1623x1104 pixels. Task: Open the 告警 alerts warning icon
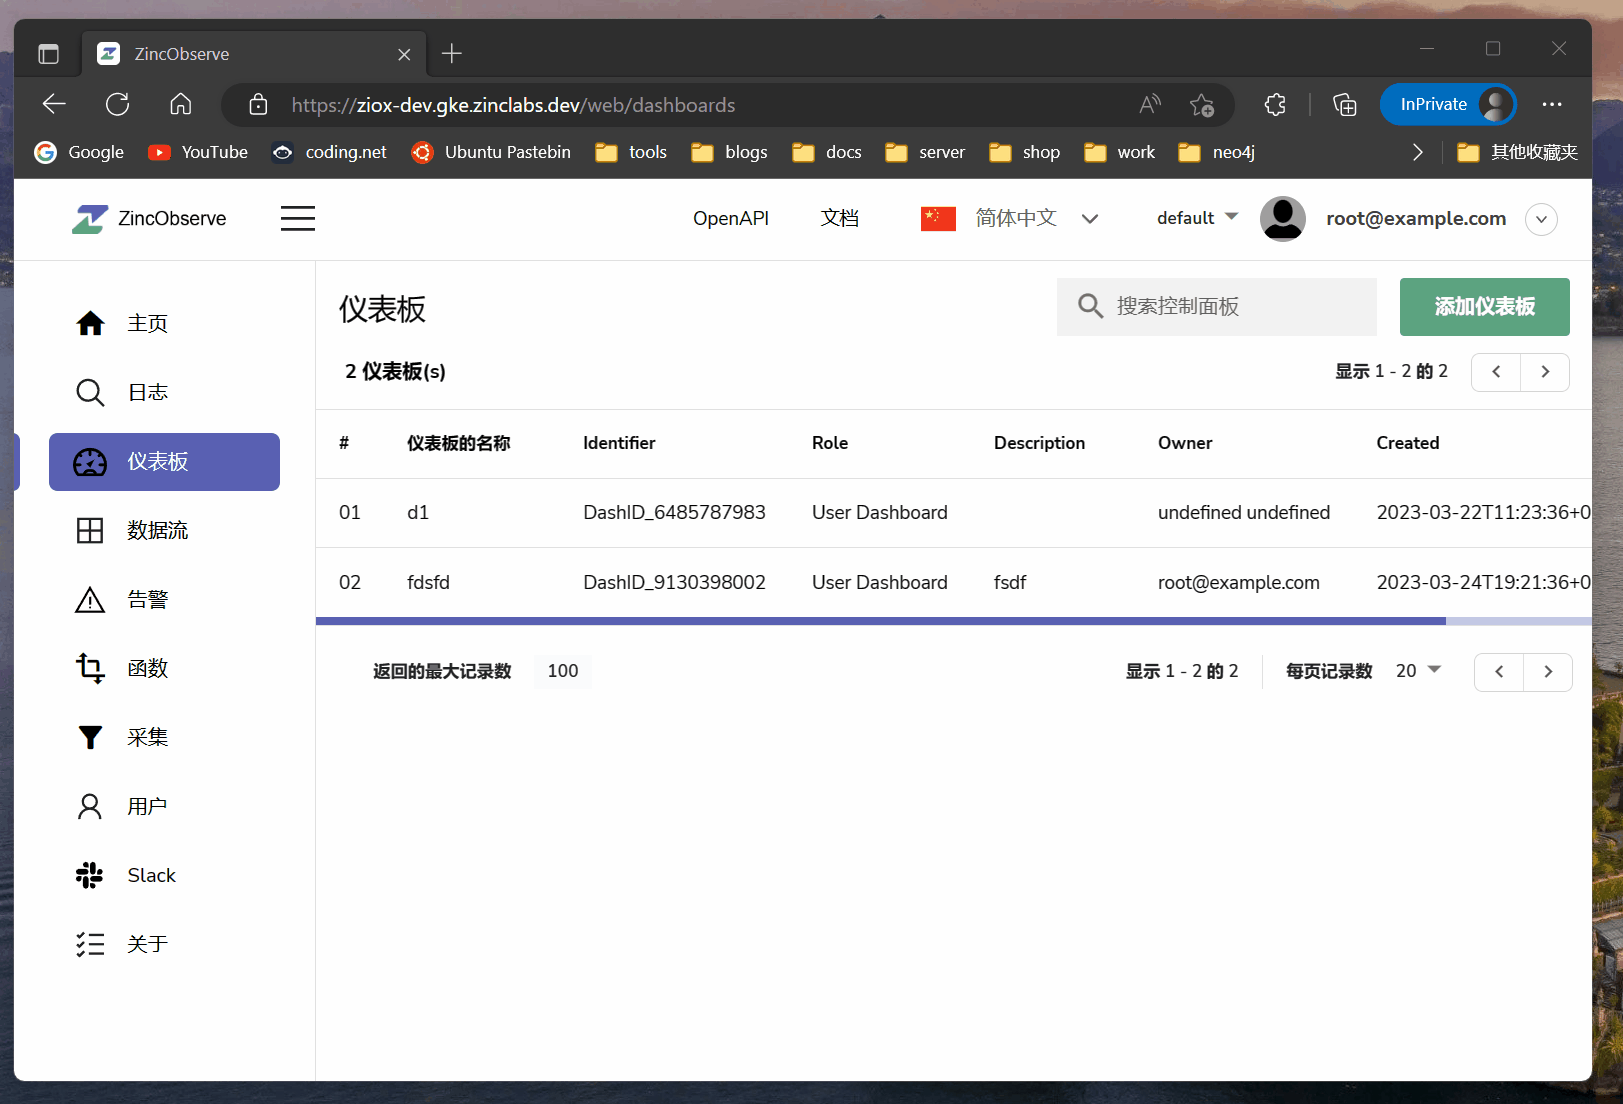coord(90,599)
